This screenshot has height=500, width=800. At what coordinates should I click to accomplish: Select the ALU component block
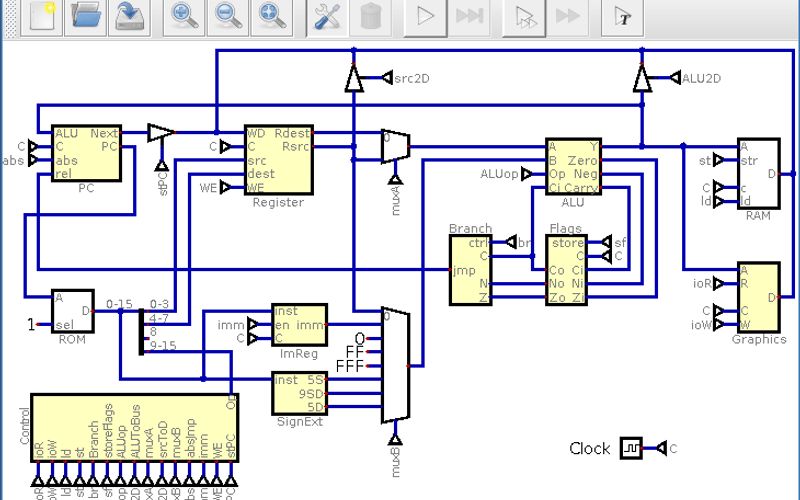pyautogui.click(x=572, y=166)
